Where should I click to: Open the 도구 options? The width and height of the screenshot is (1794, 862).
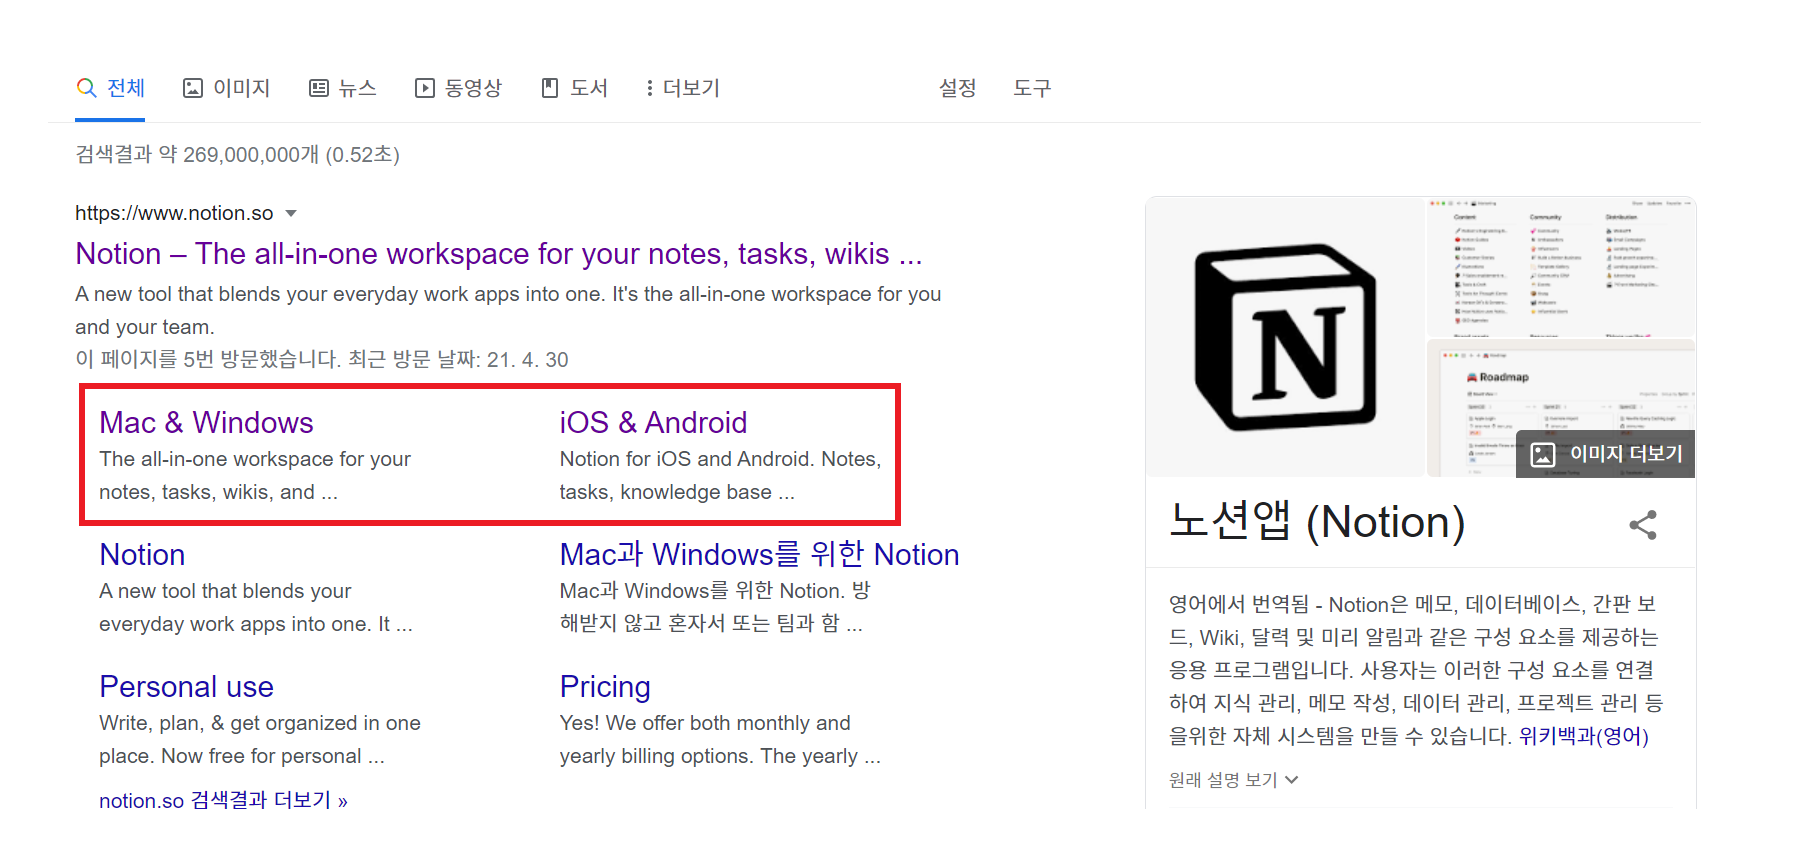coord(1032,88)
